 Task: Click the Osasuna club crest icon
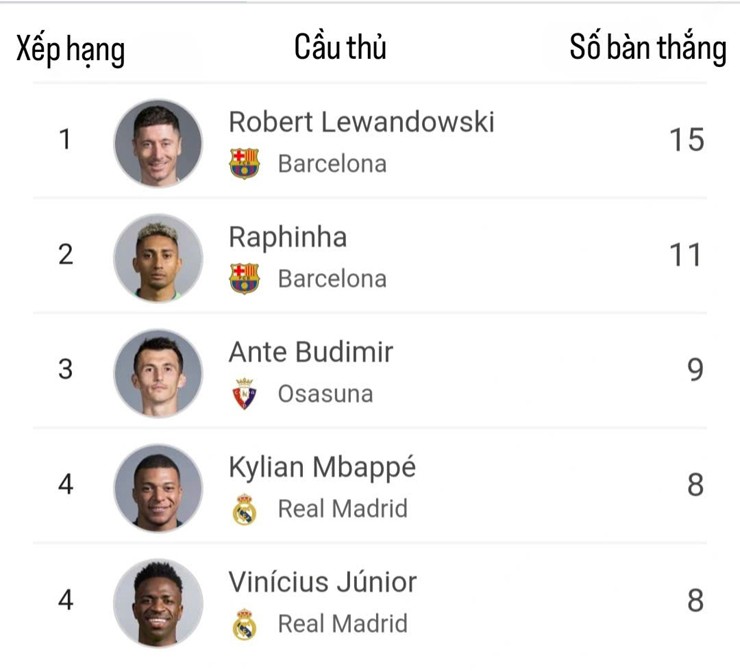point(244,394)
